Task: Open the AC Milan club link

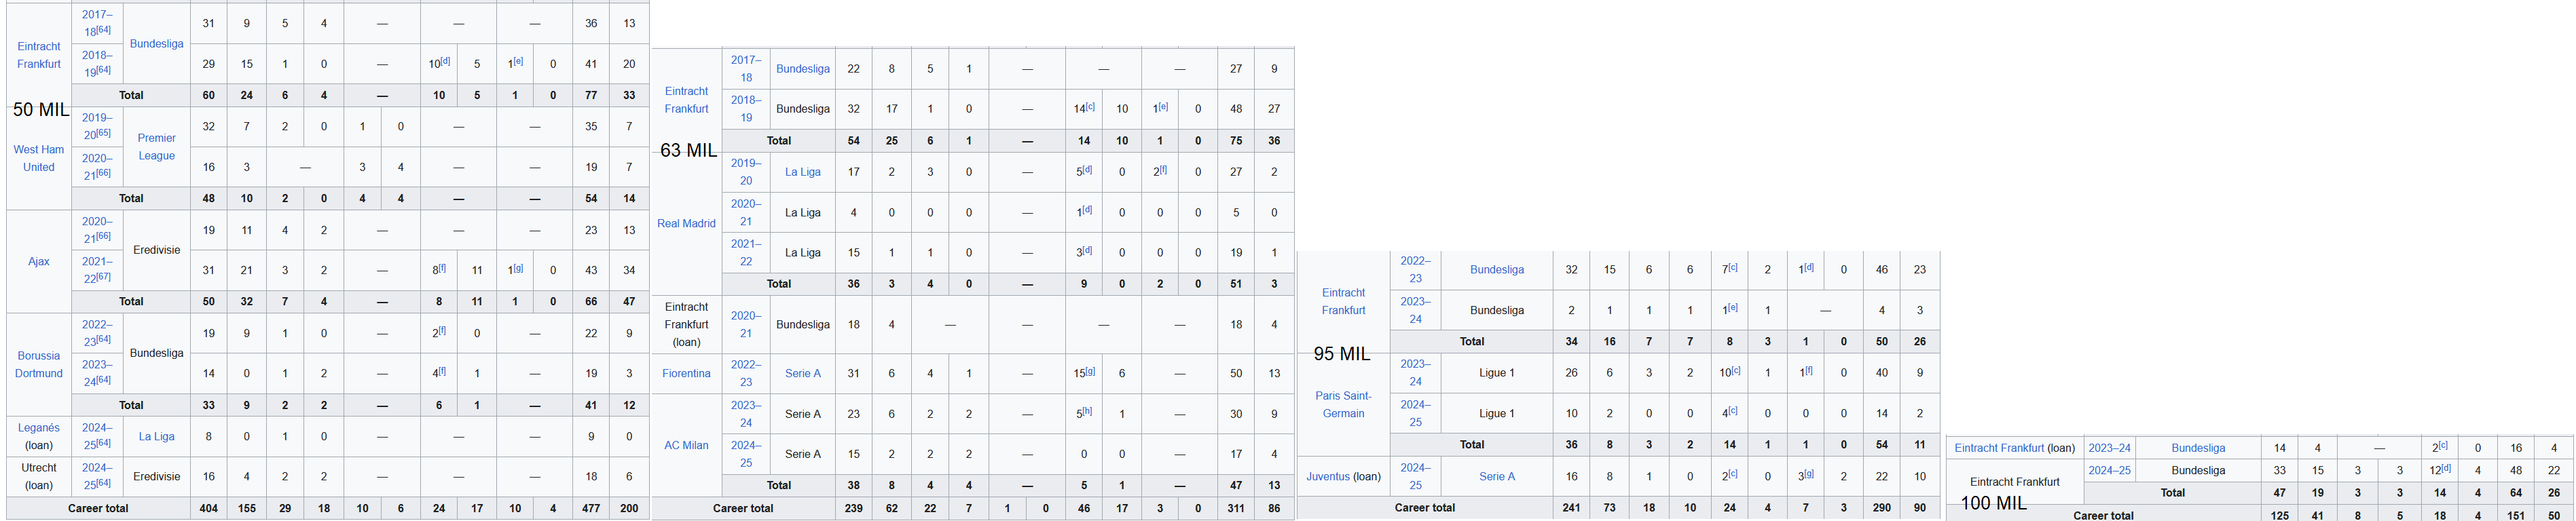Action: (x=686, y=445)
